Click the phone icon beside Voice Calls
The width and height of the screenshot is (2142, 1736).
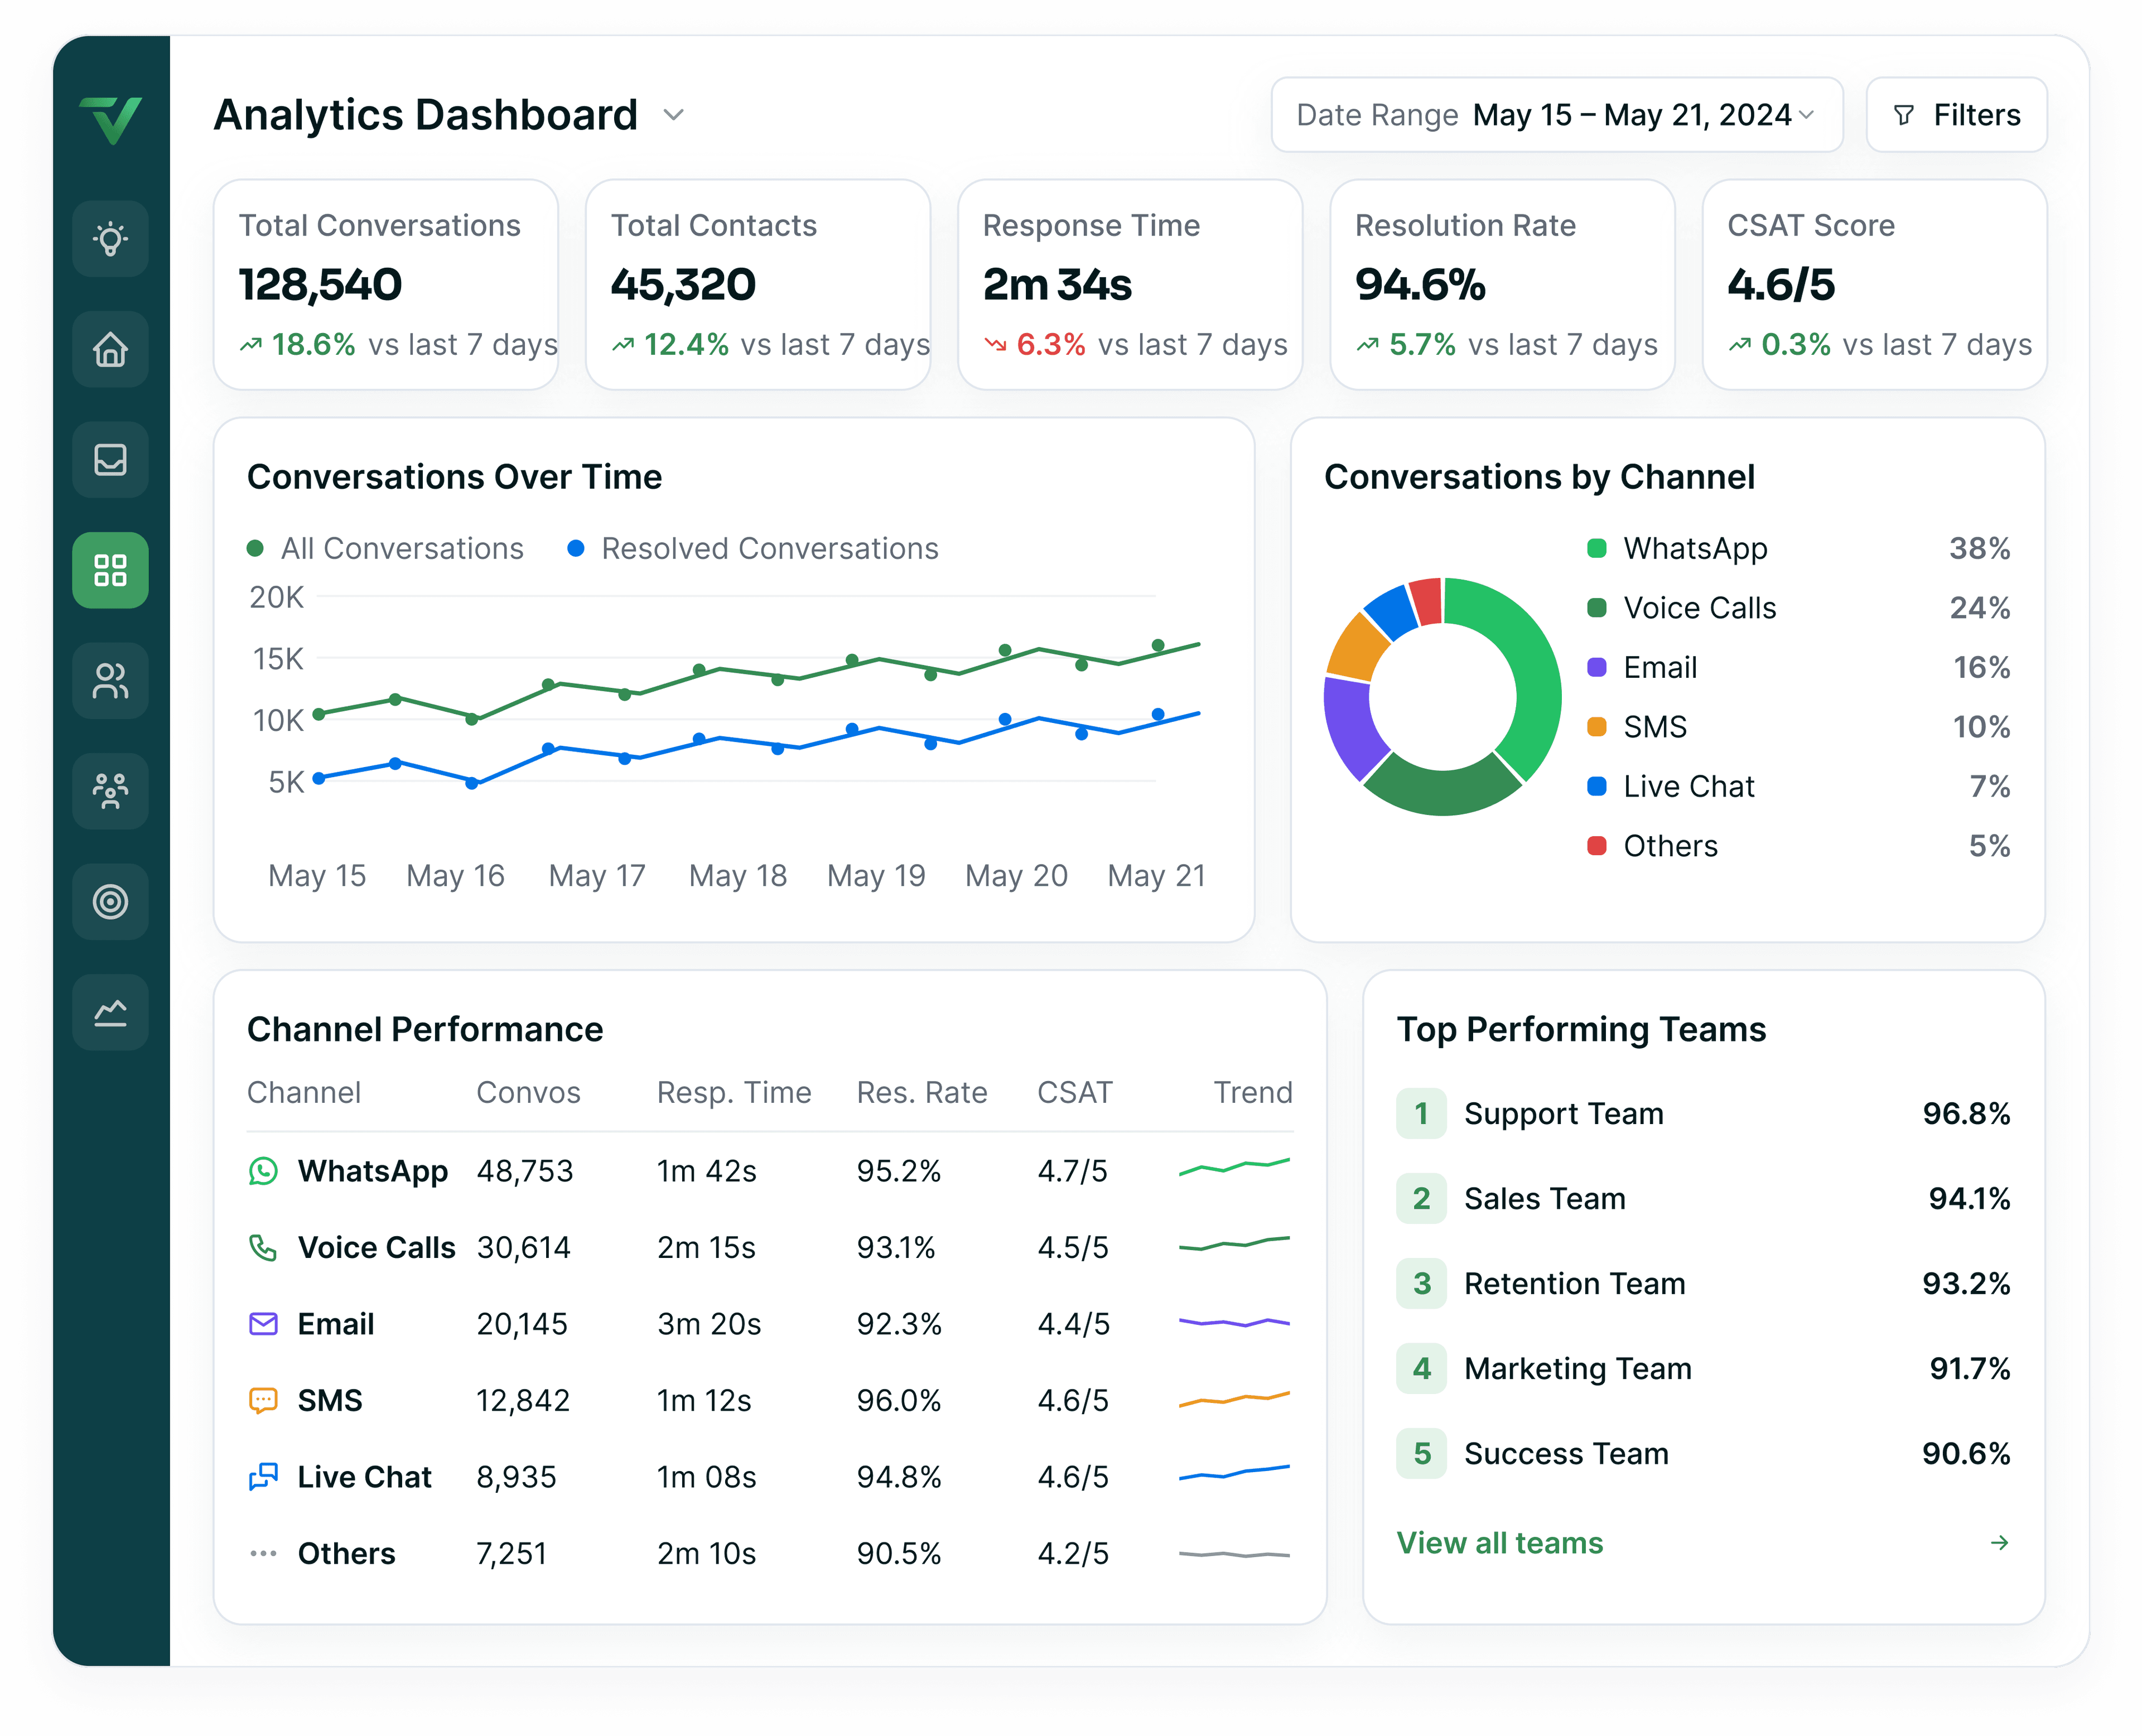263,1248
